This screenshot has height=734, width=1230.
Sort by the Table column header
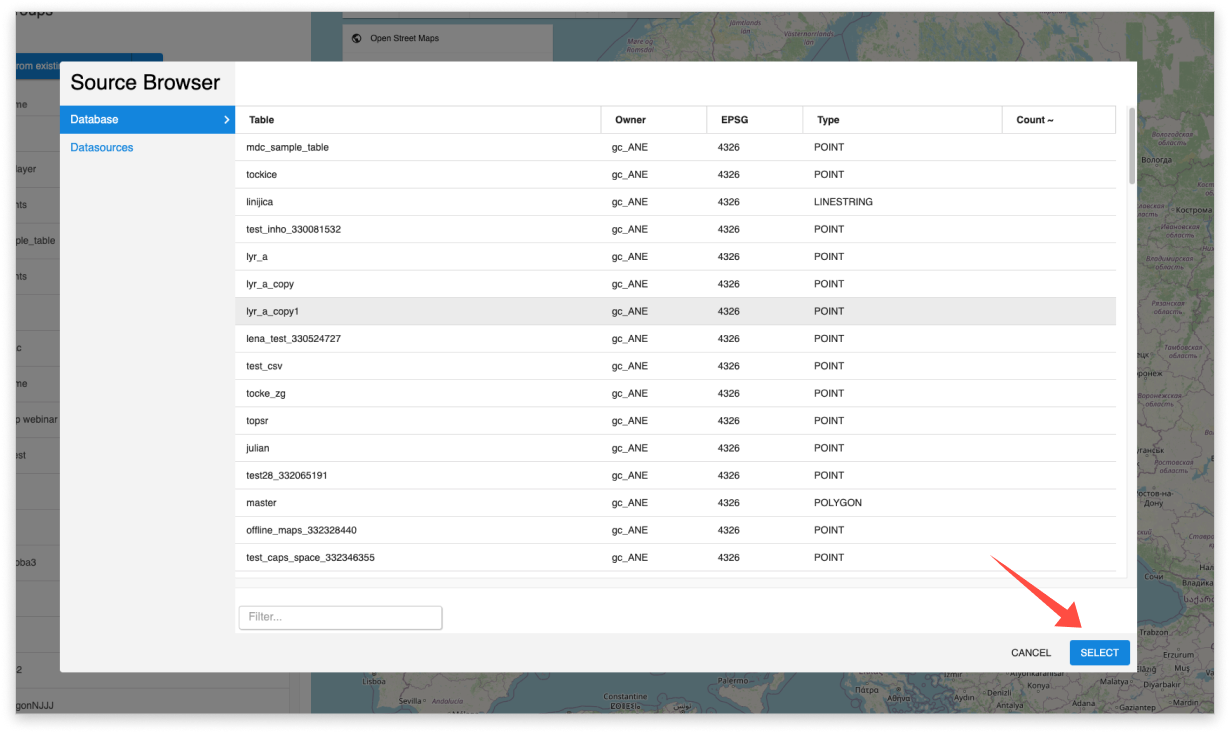pos(260,119)
